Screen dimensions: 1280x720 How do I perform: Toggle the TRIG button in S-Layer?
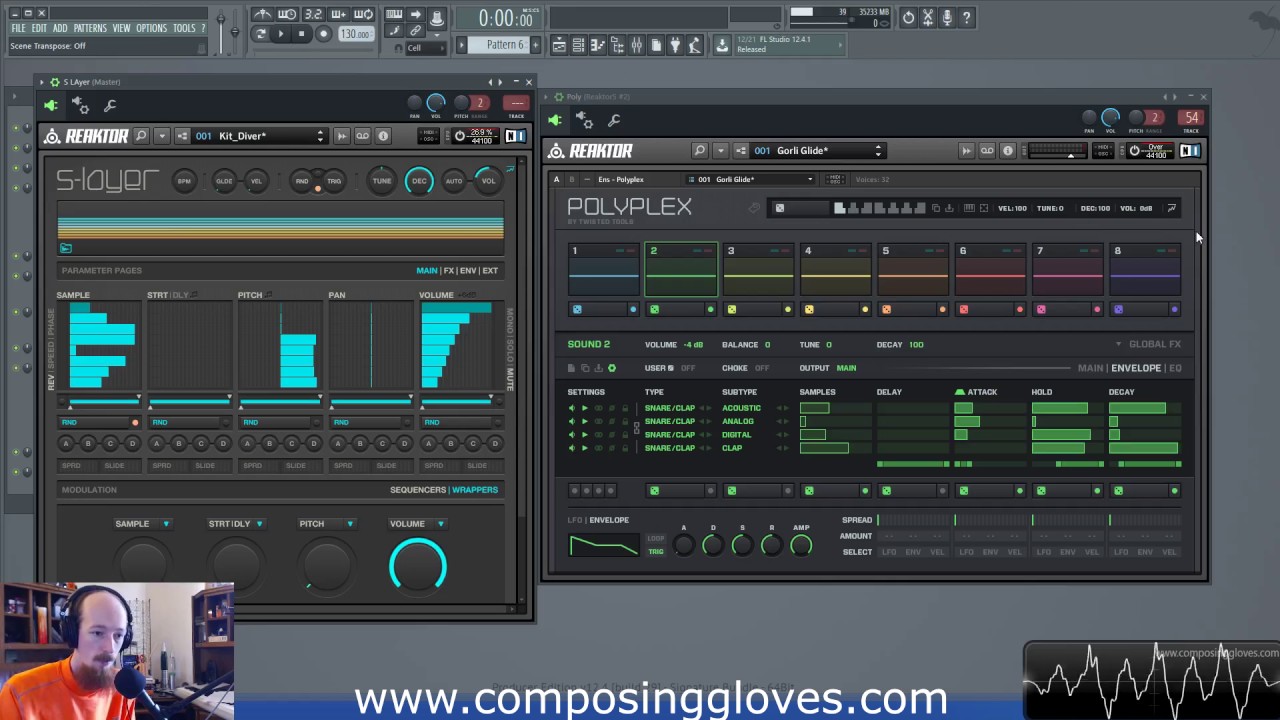334,181
